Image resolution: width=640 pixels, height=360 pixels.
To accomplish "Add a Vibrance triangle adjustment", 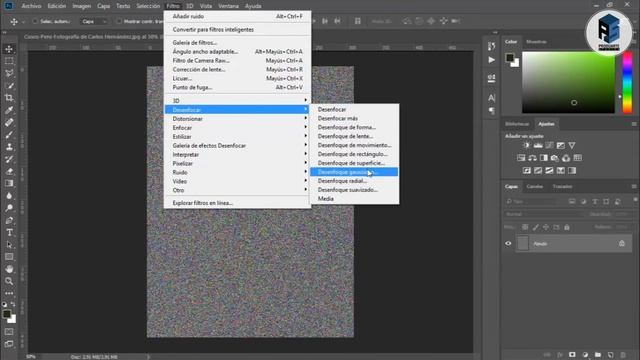I will click(x=572, y=145).
